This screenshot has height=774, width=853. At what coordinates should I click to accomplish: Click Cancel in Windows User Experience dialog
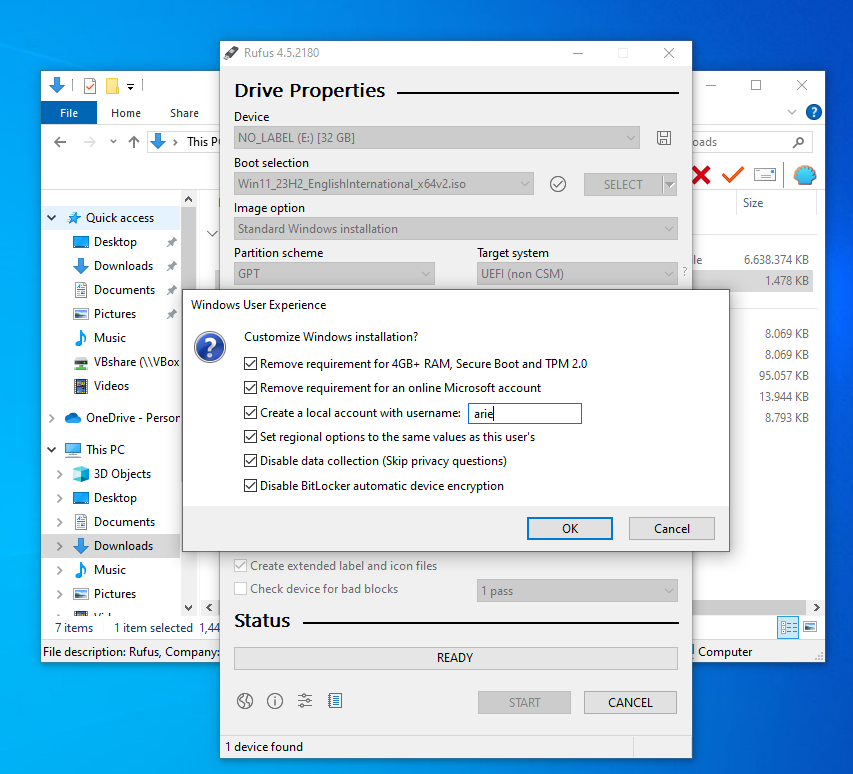tap(672, 529)
